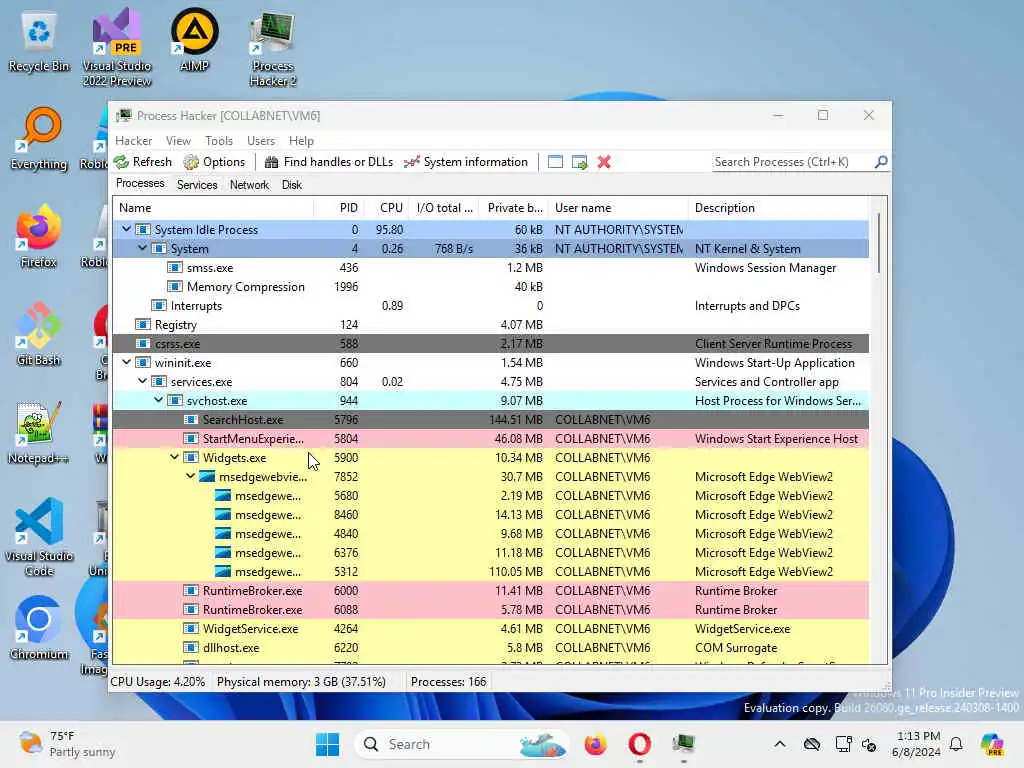Open Chromium desktop icon
Viewport: 1024px width, 768px height.
coord(39,629)
